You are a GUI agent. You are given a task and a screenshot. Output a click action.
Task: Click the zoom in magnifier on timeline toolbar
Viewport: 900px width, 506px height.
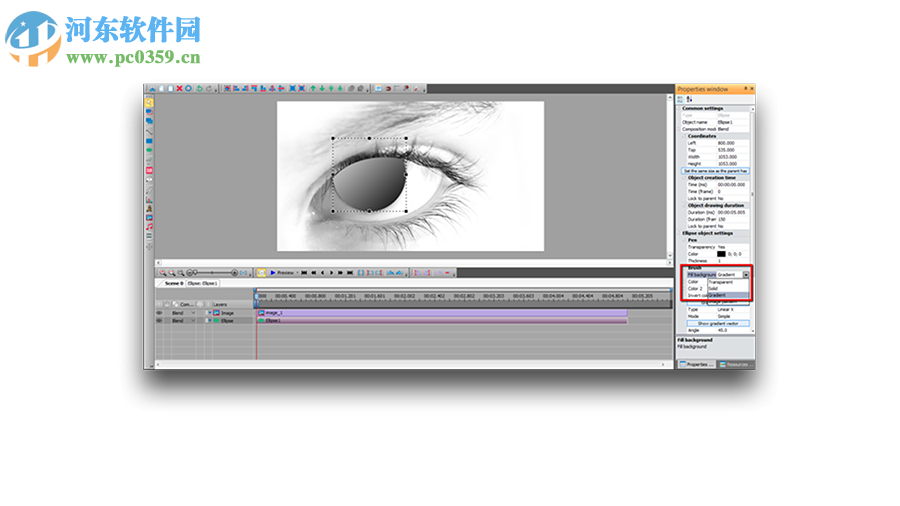pos(163,273)
